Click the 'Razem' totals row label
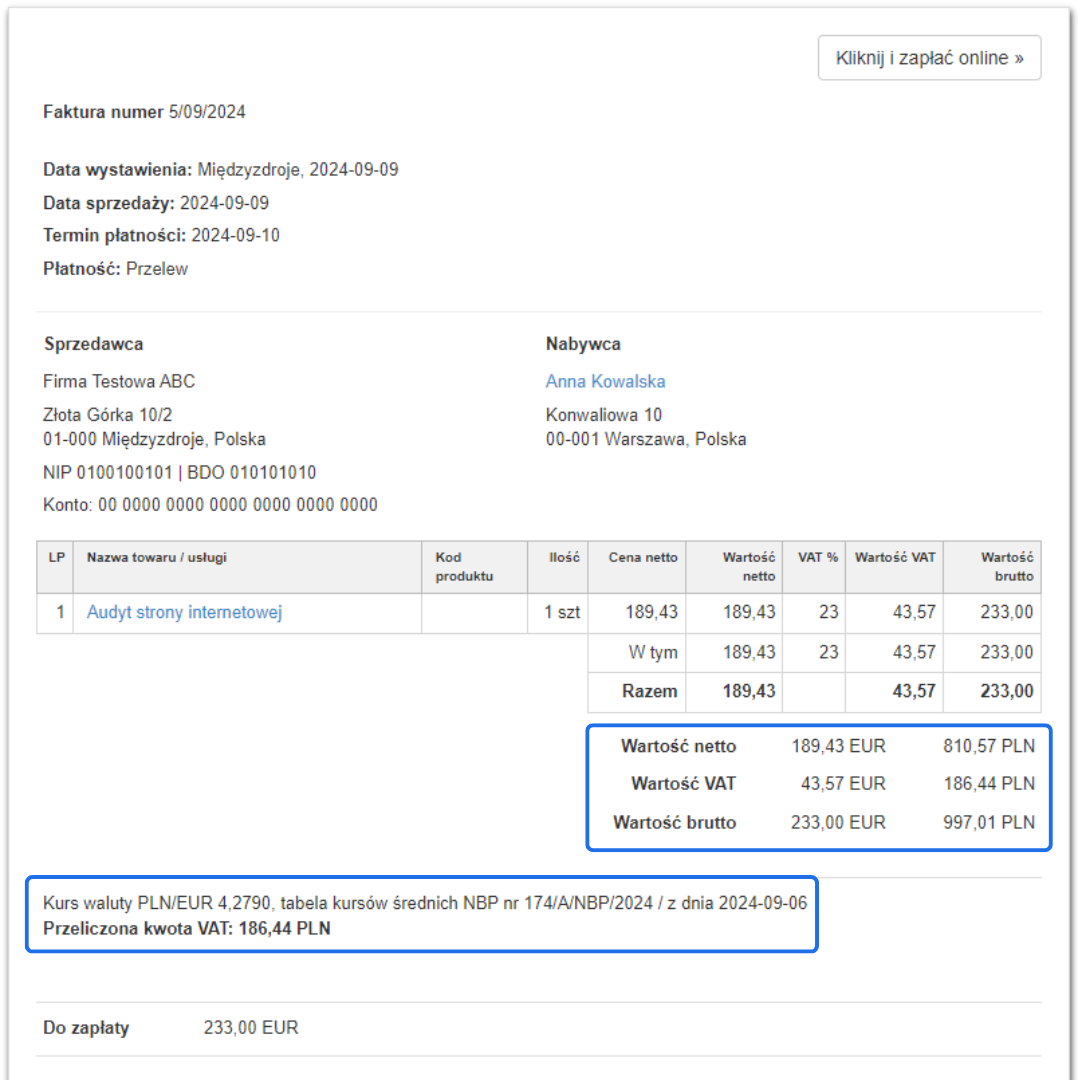 tap(649, 691)
